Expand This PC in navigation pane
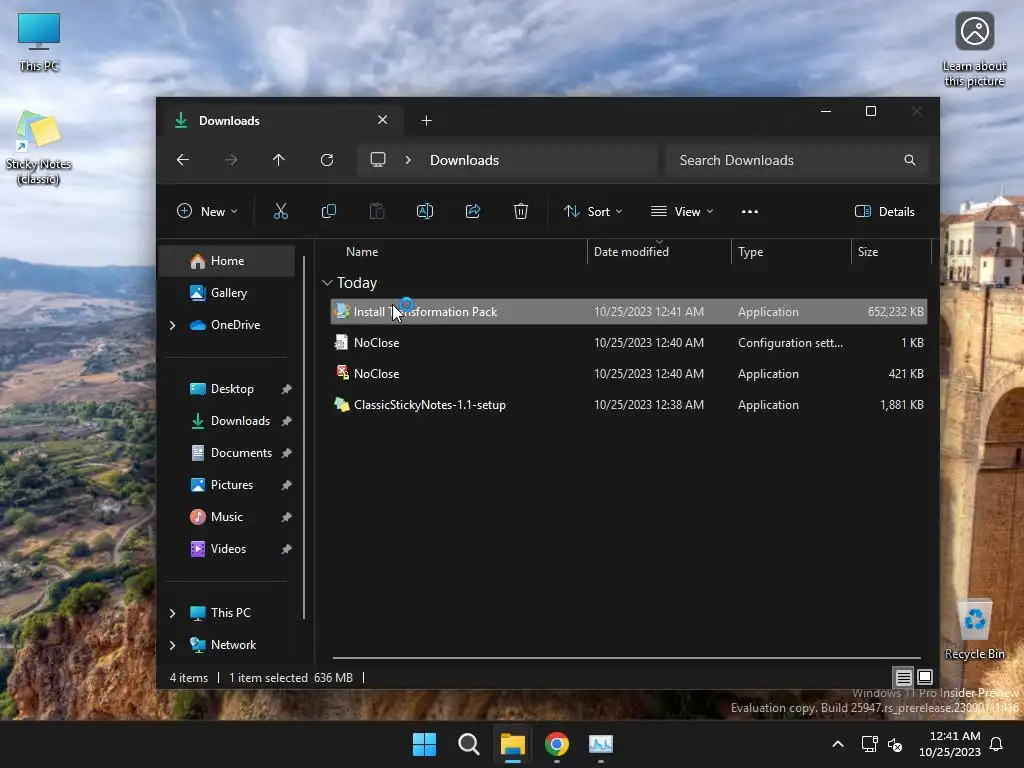The image size is (1024, 768). click(x=172, y=613)
